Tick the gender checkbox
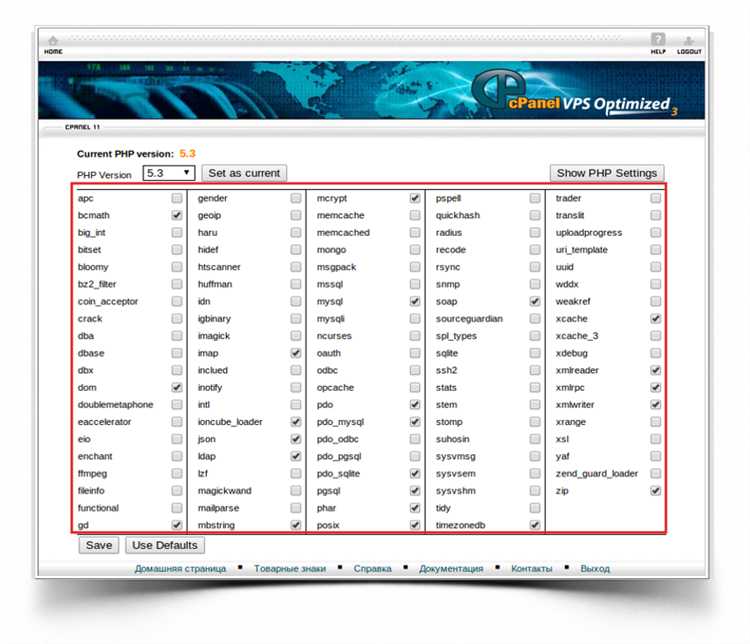The height and width of the screenshot is (644, 750). pyautogui.click(x=296, y=198)
